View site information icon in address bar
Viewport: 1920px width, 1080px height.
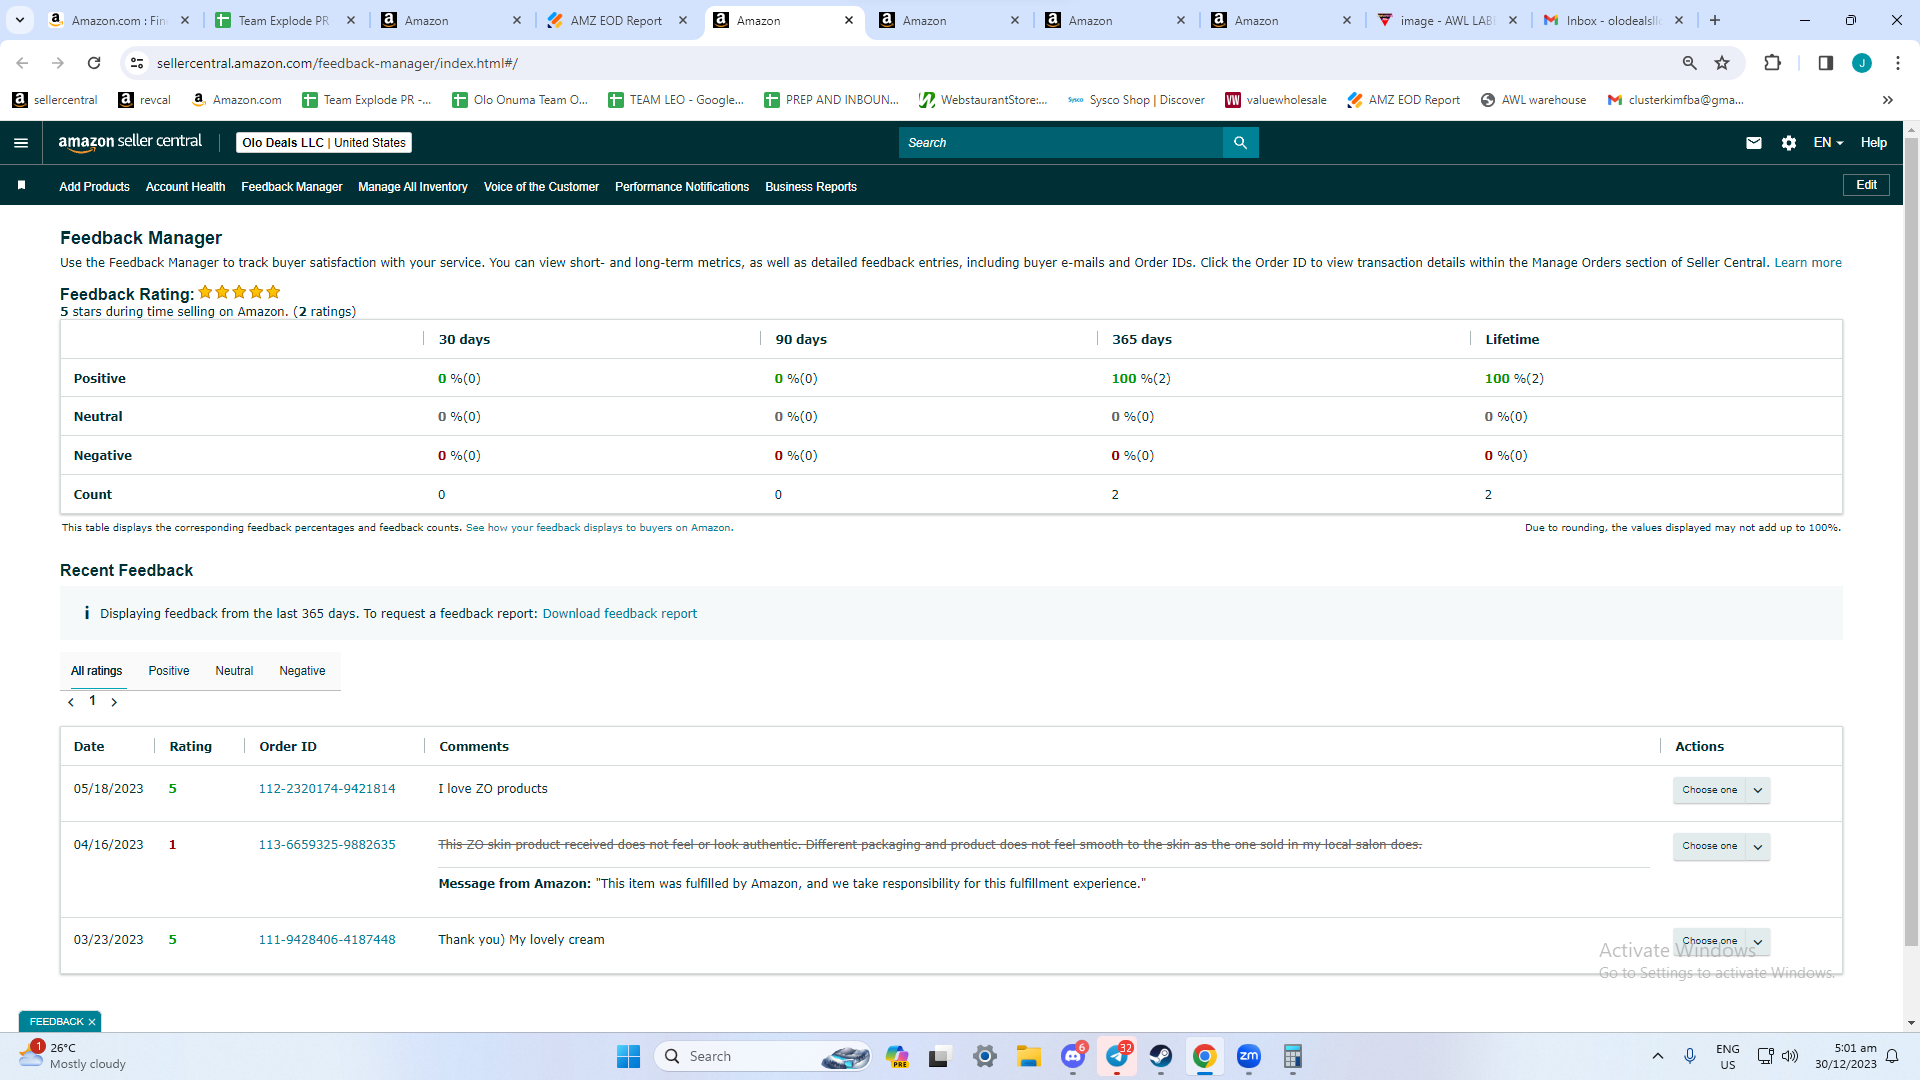tap(137, 63)
